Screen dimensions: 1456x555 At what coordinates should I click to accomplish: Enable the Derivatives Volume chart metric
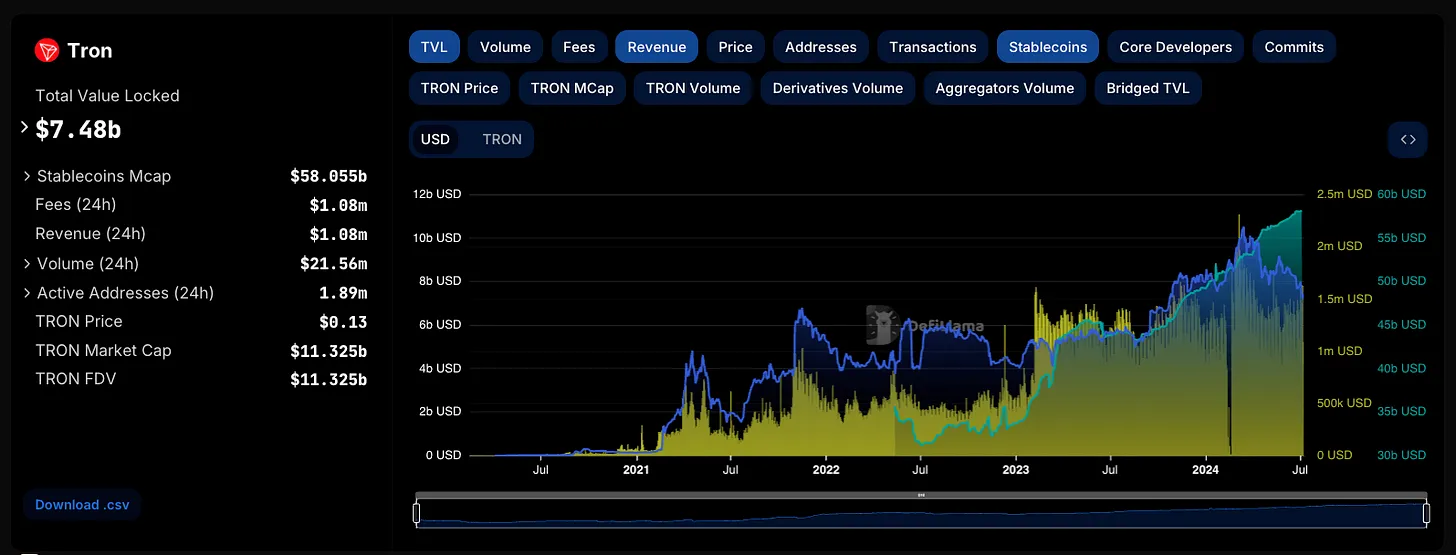coord(838,88)
